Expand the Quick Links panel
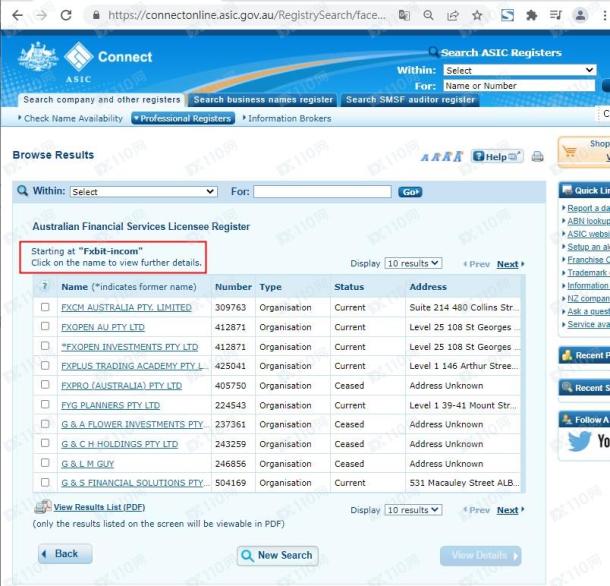 [584, 190]
